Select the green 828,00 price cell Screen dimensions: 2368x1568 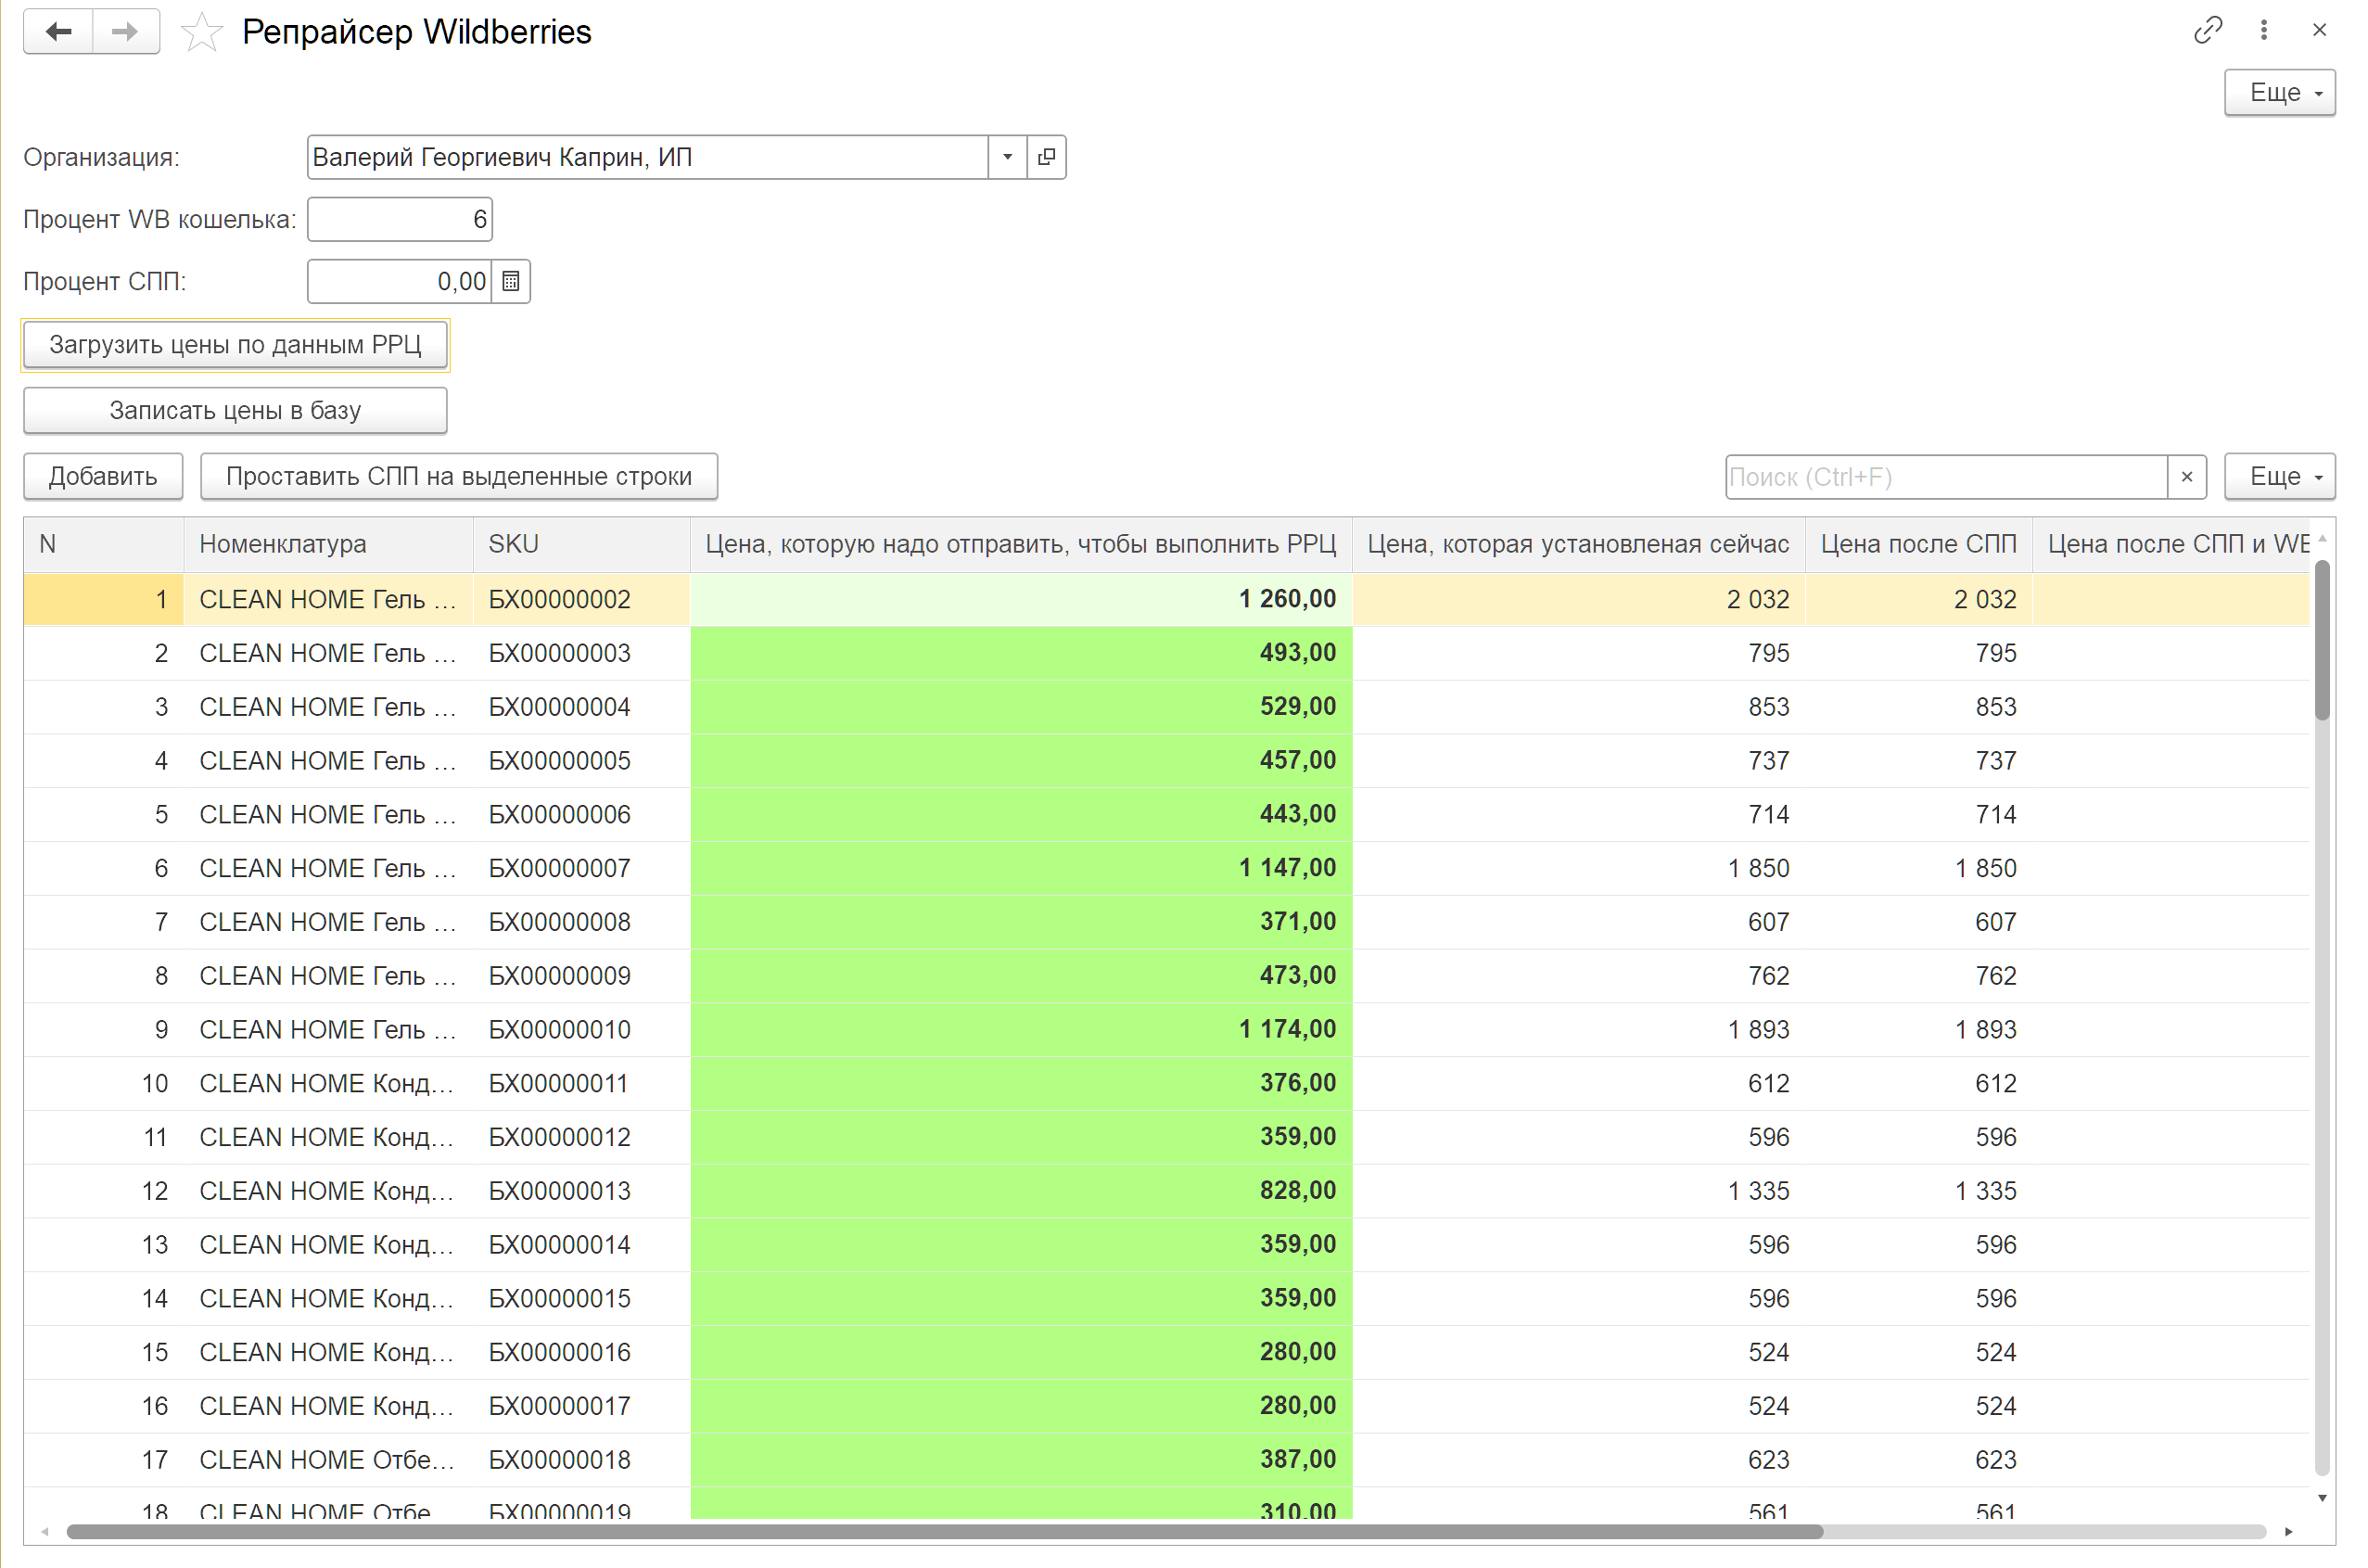pyautogui.click(x=1021, y=1191)
